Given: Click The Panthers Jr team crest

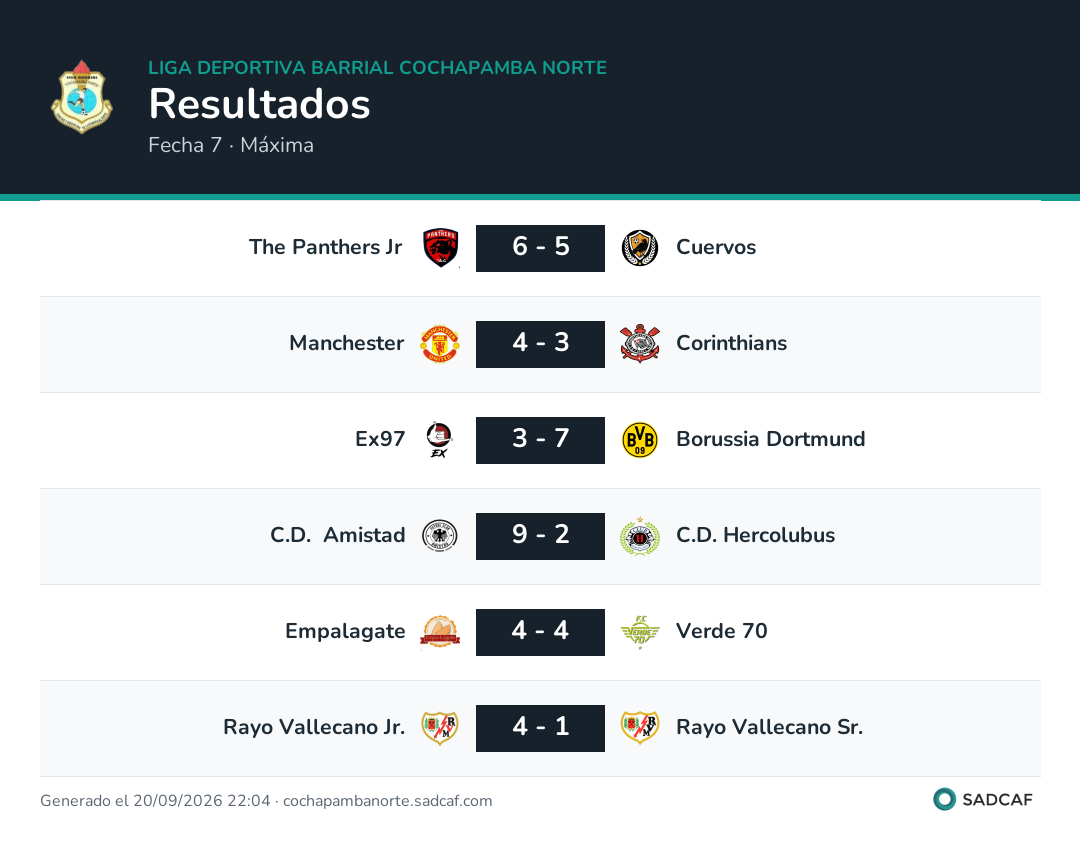Looking at the screenshot, I should tap(440, 248).
